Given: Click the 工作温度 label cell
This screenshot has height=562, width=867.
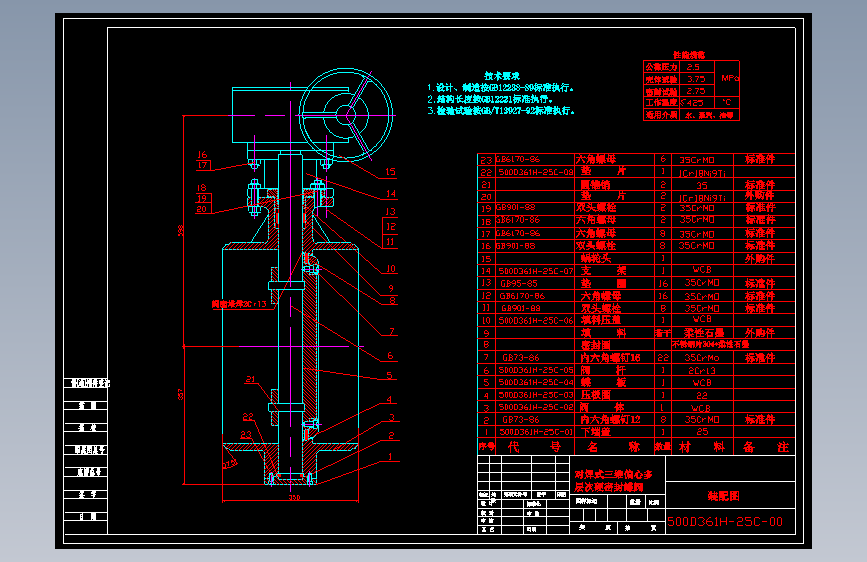Looking at the screenshot, I should [661, 103].
